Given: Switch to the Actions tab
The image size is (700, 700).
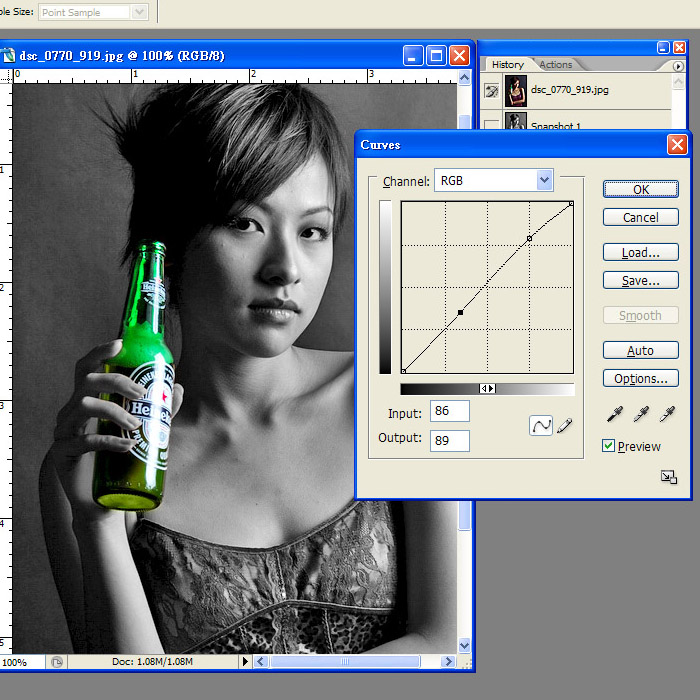Looking at the screenshot, I should pyautogui.click(x=556, y=65).
